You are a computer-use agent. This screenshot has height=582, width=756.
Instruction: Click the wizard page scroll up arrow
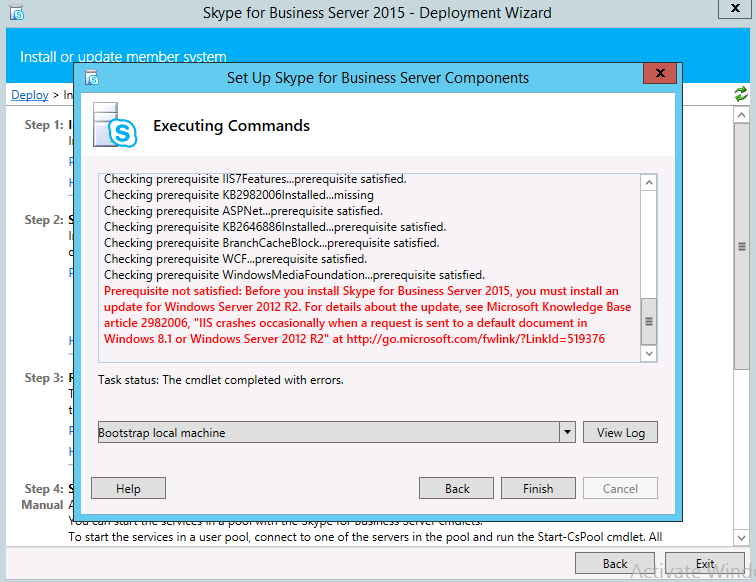pyautogui.click(x=742, y=115)
